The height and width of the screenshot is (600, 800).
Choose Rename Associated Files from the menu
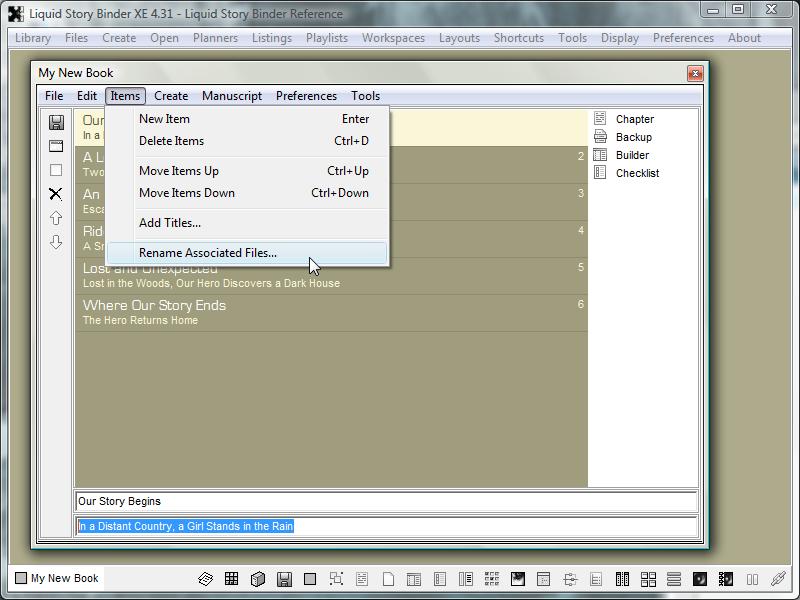[x=208, y=253]
